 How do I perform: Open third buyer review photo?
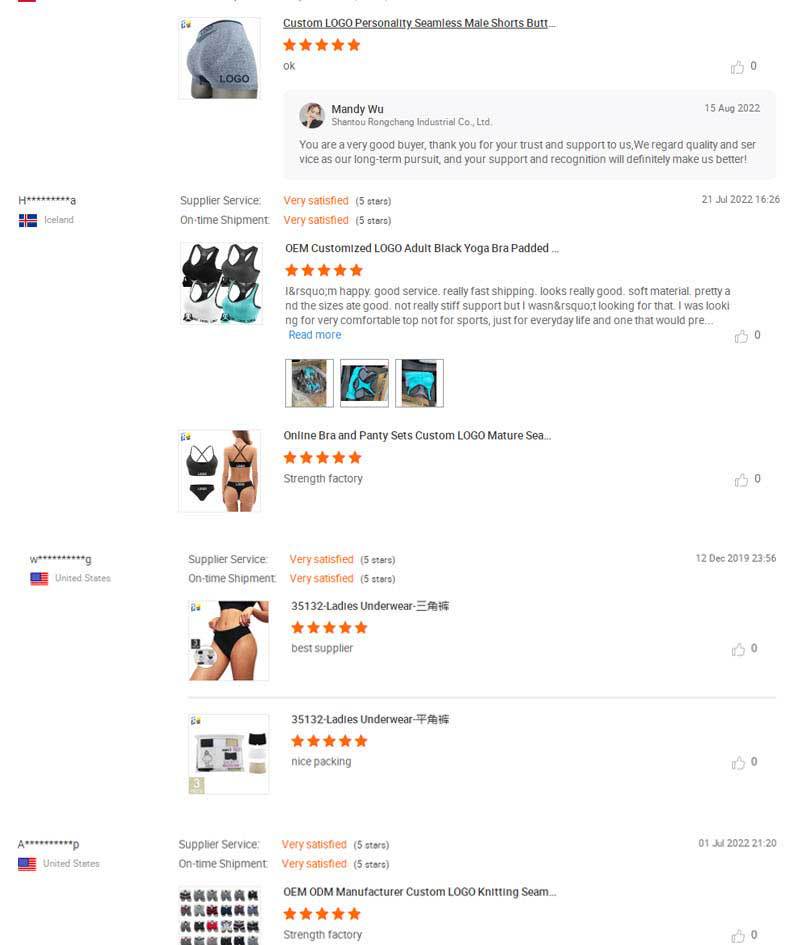(x=419, y=383)
